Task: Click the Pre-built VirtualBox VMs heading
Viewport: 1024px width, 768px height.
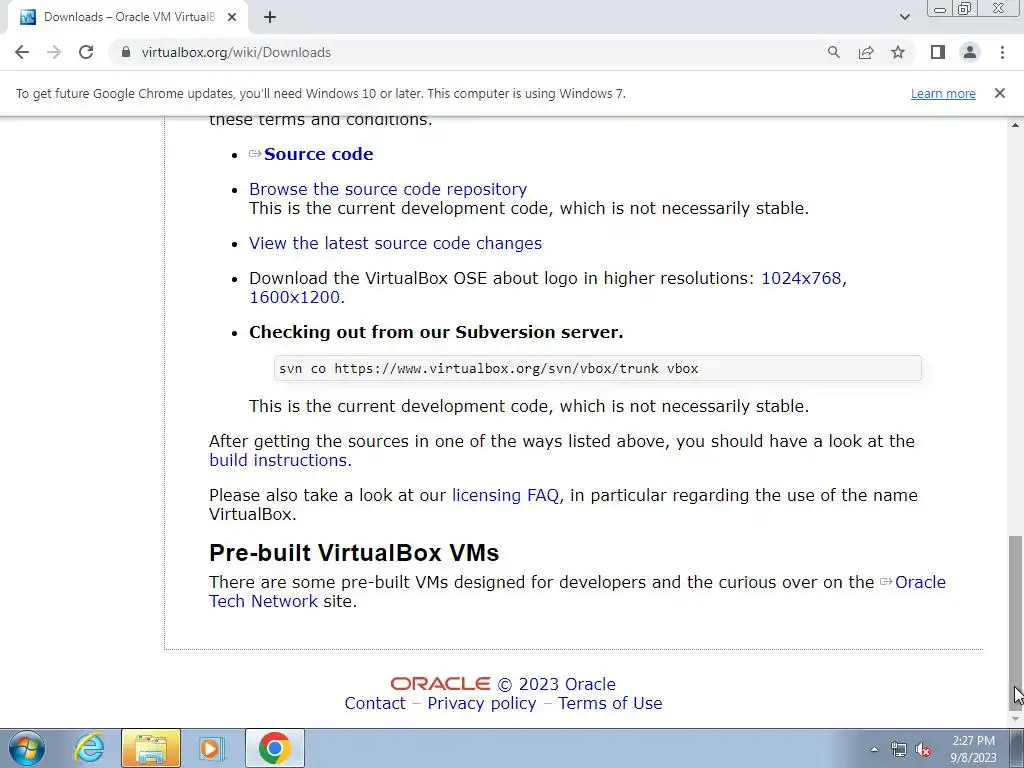Action: (x=354, y=553)
